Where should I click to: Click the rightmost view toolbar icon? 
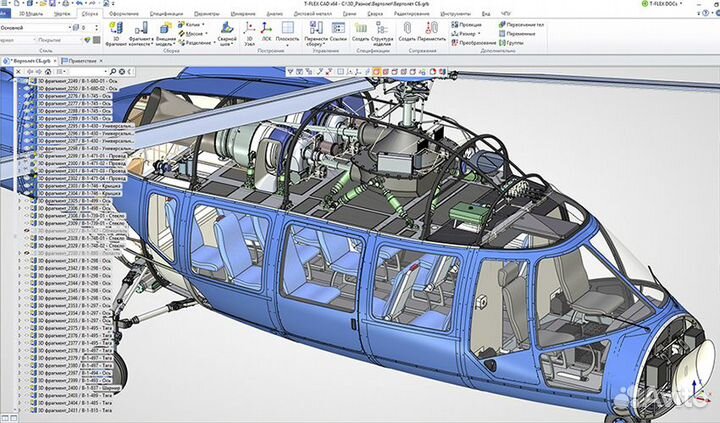442,72
